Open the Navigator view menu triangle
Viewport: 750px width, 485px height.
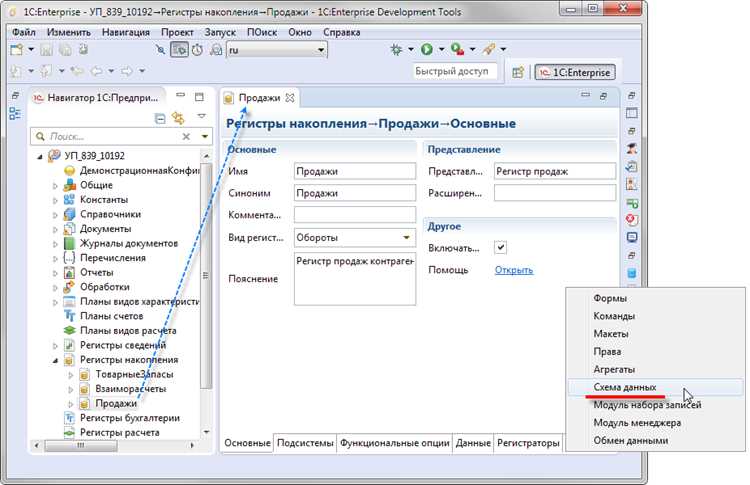(x=201, y=116)
